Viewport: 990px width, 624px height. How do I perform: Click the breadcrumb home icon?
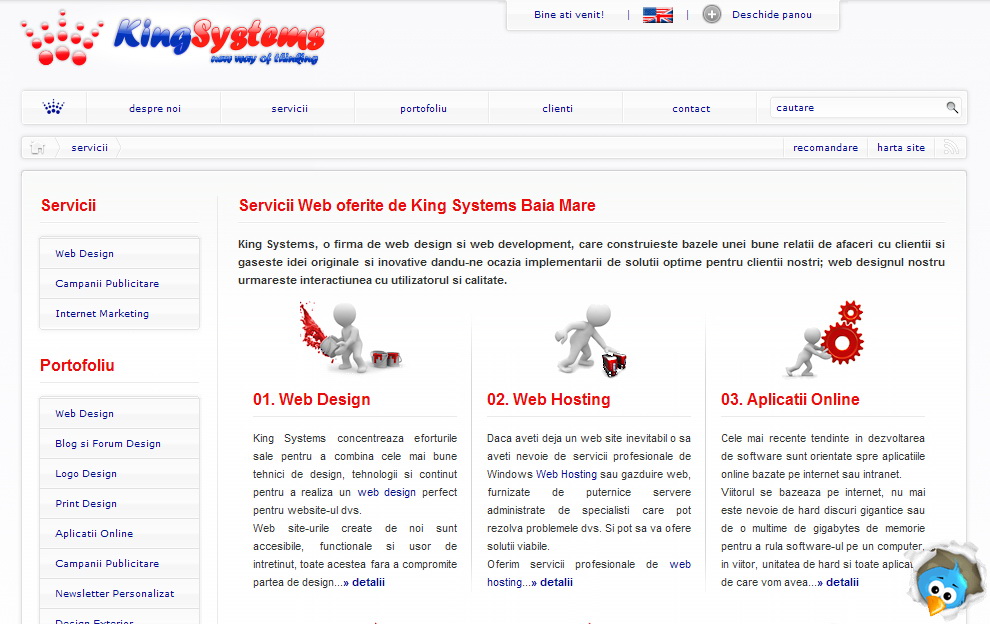tap(38, 148)
